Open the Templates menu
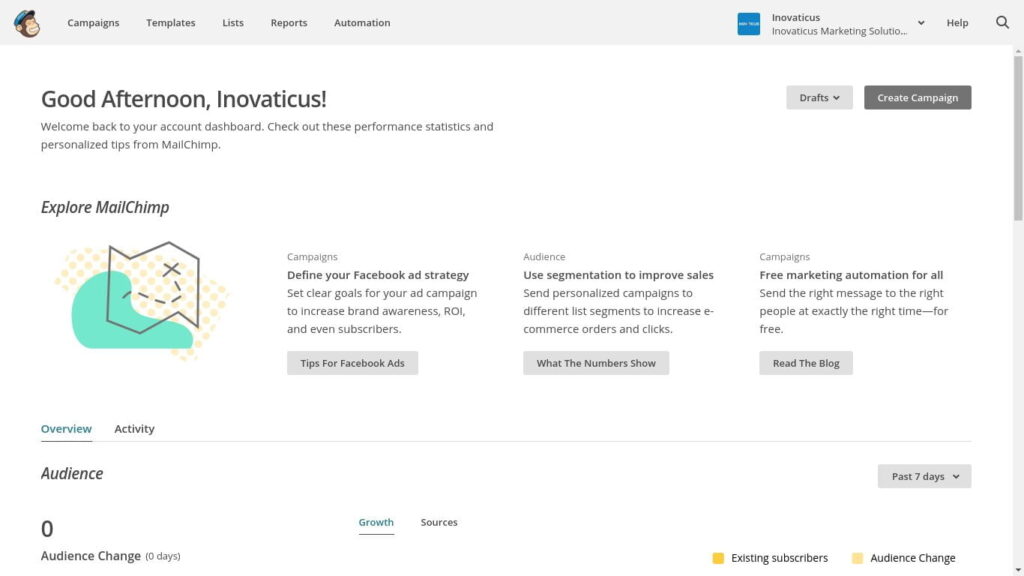The image size is (1024, 576). [170, 23]
